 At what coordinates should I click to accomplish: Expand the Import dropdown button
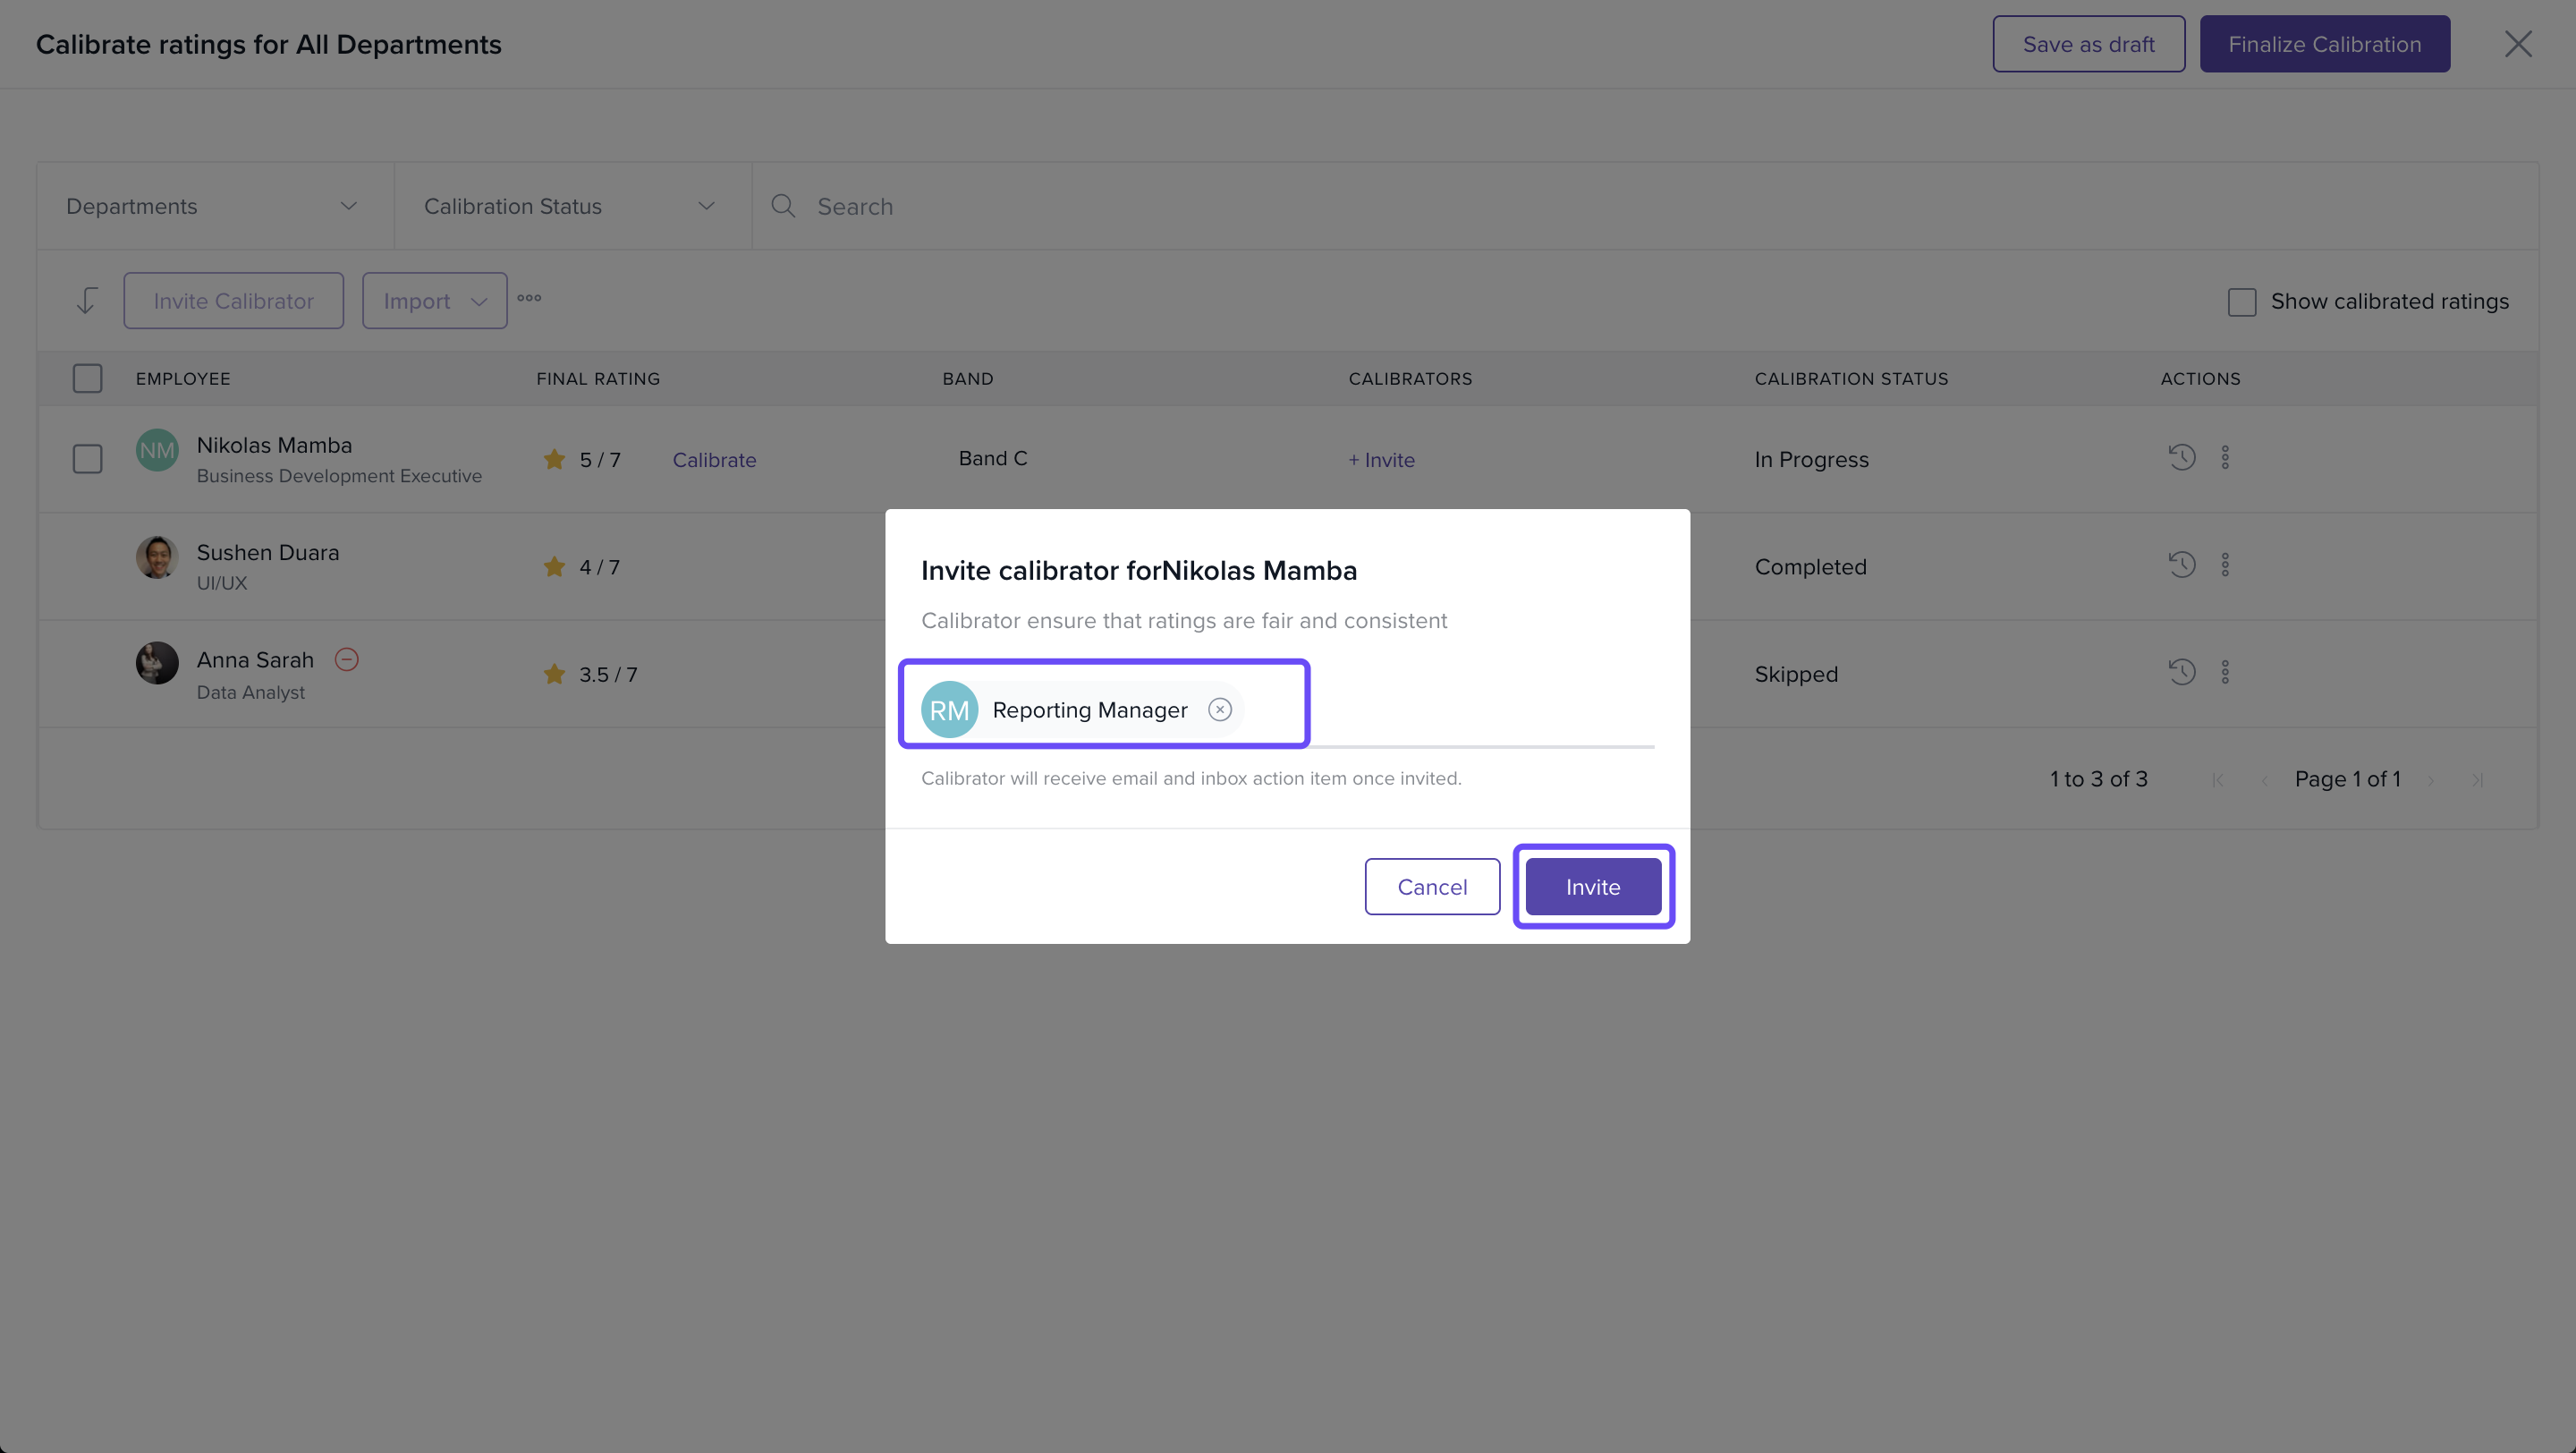(434, 301)
